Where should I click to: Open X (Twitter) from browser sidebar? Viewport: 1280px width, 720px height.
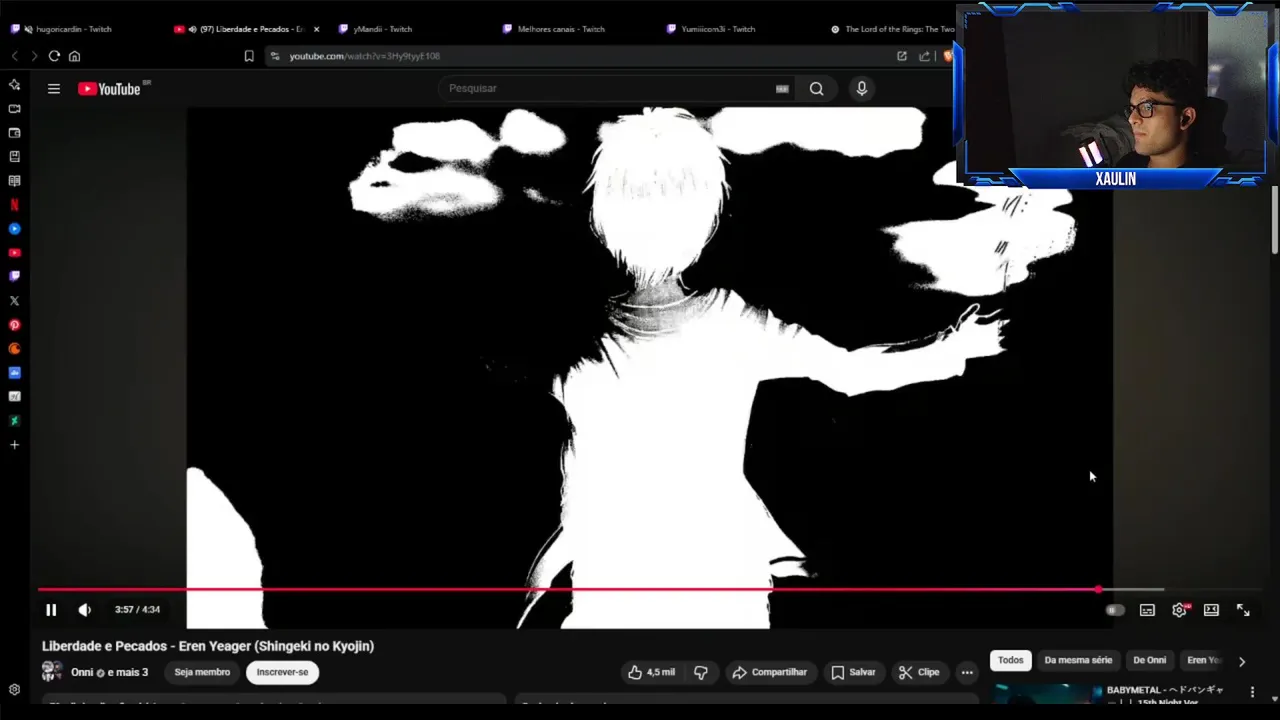point(14,300)
